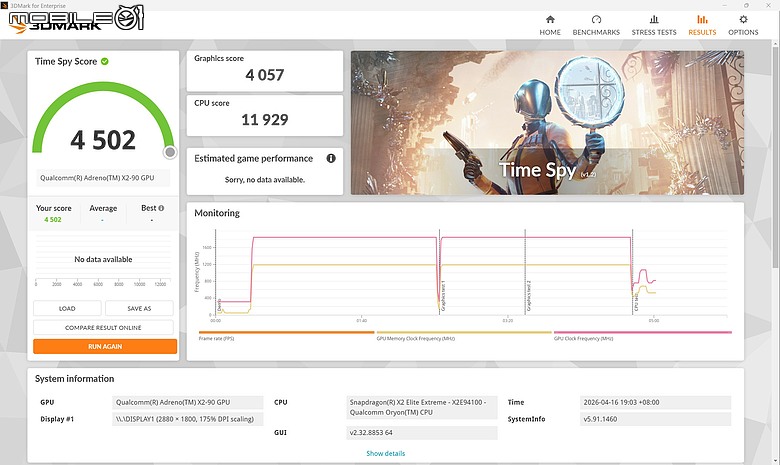This screenshot has width=780, height=465.
Task: Open the Benchmarks tab
Action: 596,25
